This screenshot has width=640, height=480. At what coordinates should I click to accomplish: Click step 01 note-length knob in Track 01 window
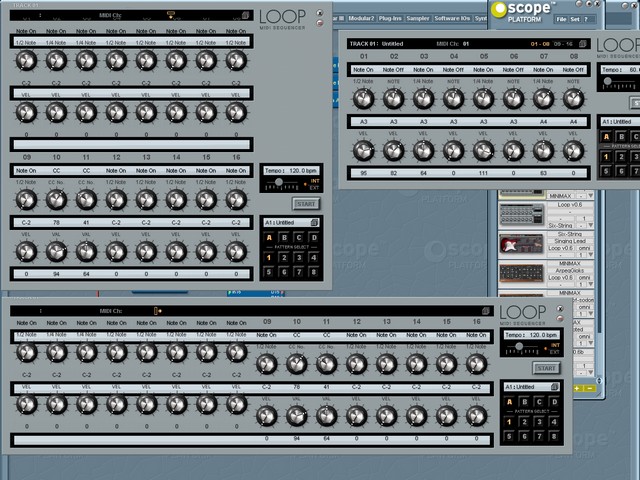click(363, 98)
